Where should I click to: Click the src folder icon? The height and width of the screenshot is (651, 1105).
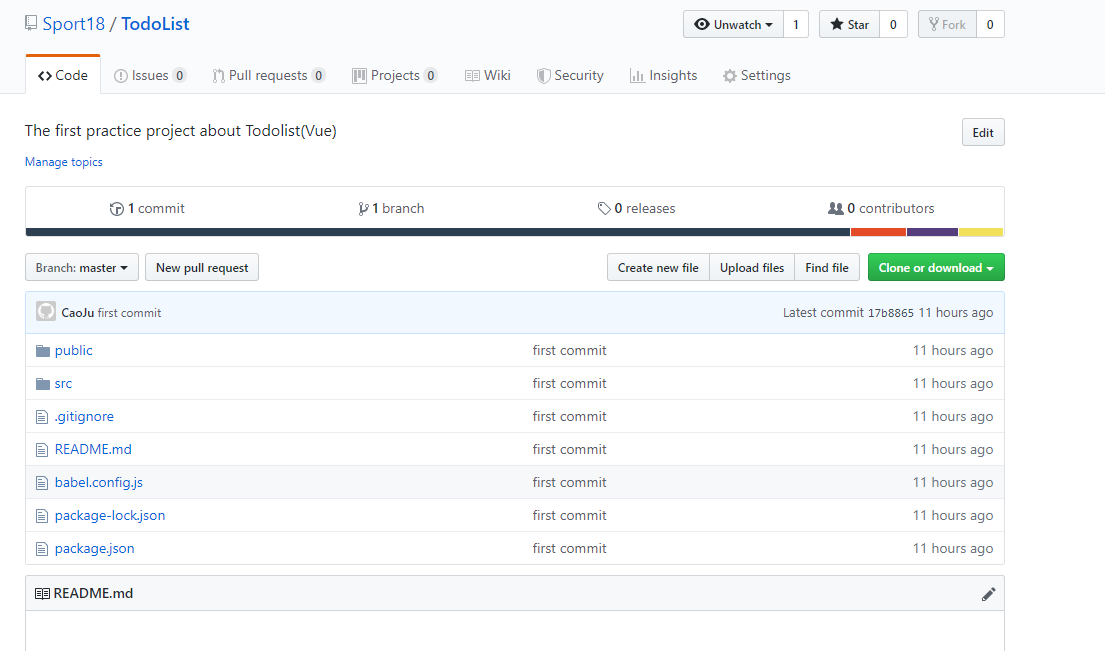[x=43, y=384]
